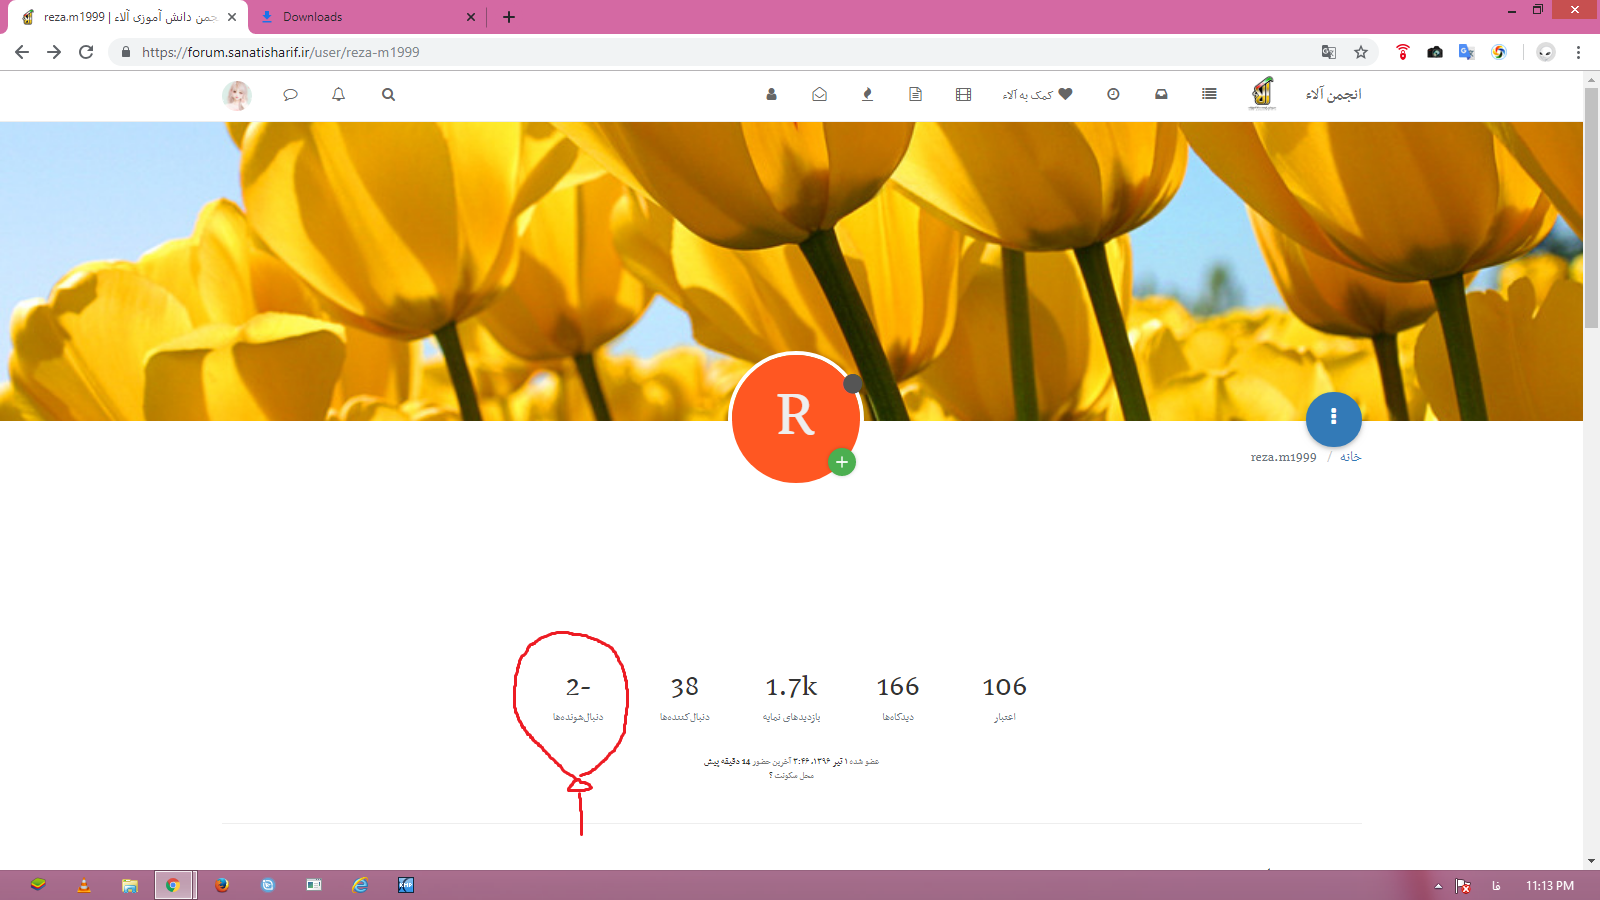Go back to previous page
The image size is (1600, 900).
[x=22, y=52]
